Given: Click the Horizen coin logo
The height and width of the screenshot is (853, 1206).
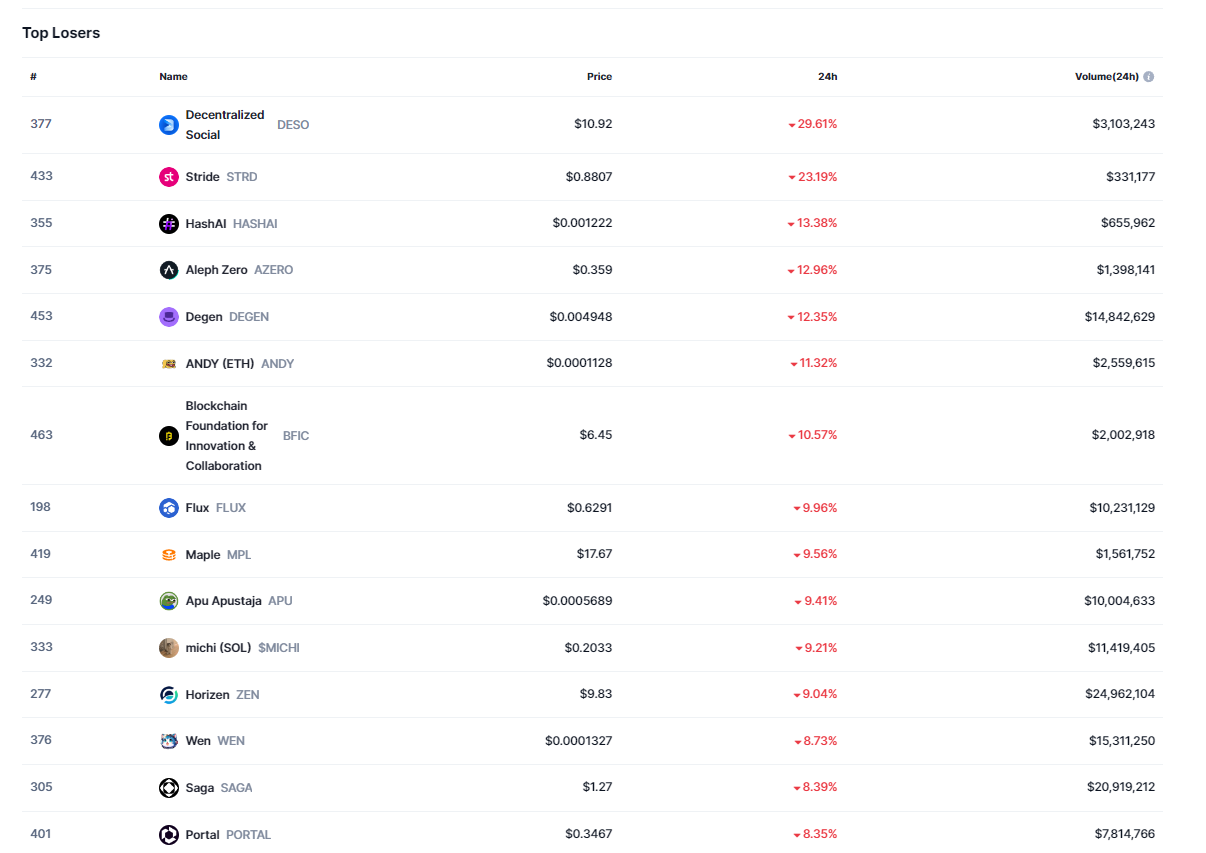Looking at the screenshot, I should point(168,695).
